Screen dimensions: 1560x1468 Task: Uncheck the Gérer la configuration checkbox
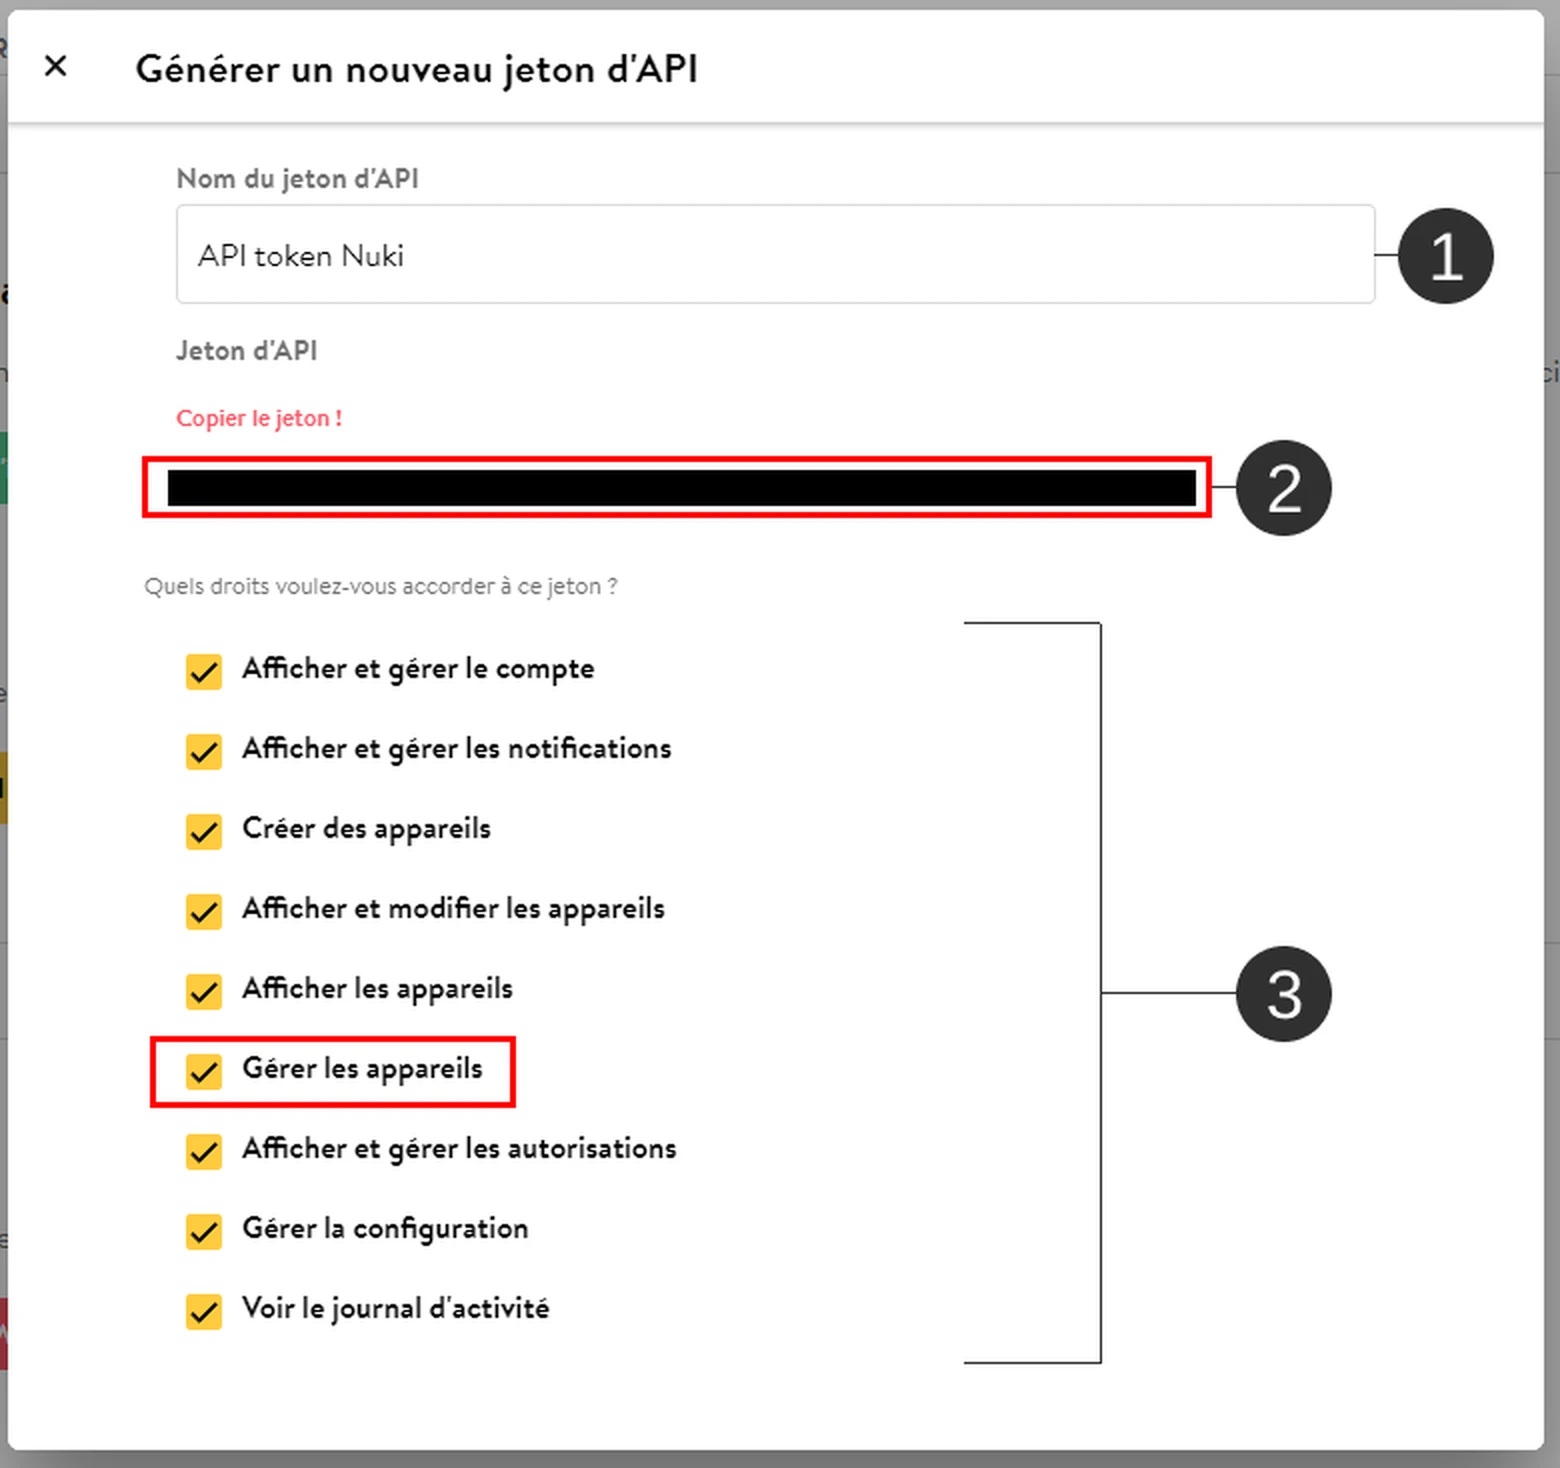(x=204, y=1231)
